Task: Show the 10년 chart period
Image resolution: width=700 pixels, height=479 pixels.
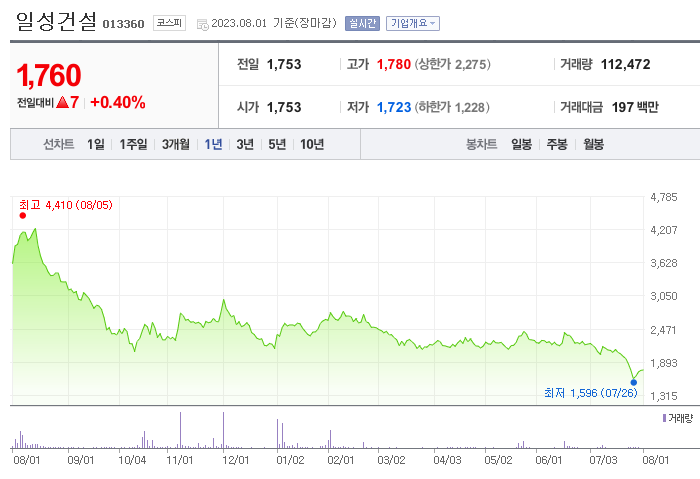Action: click(x=312, y=144)
